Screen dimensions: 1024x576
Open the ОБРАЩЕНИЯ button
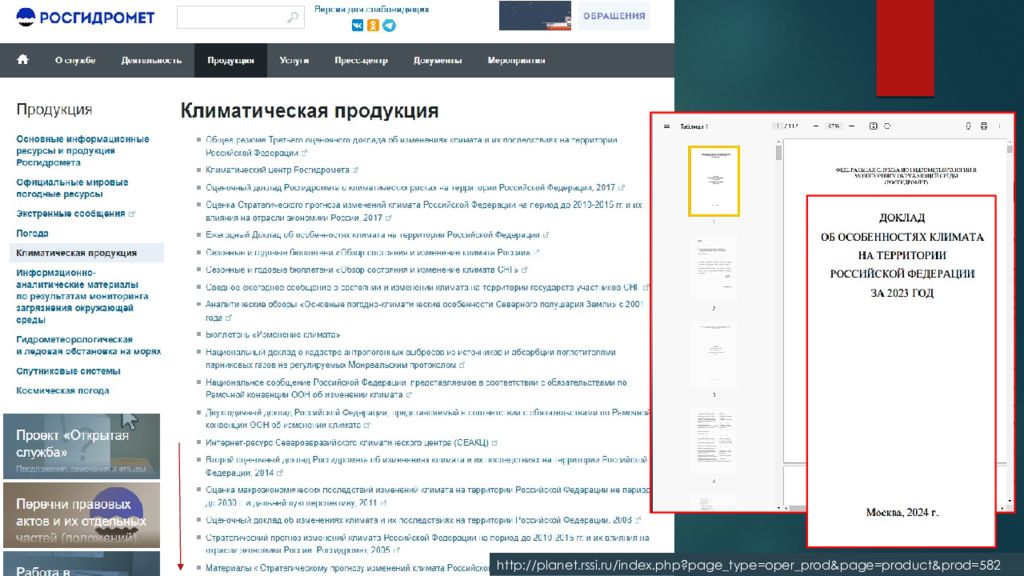(614, 16)
